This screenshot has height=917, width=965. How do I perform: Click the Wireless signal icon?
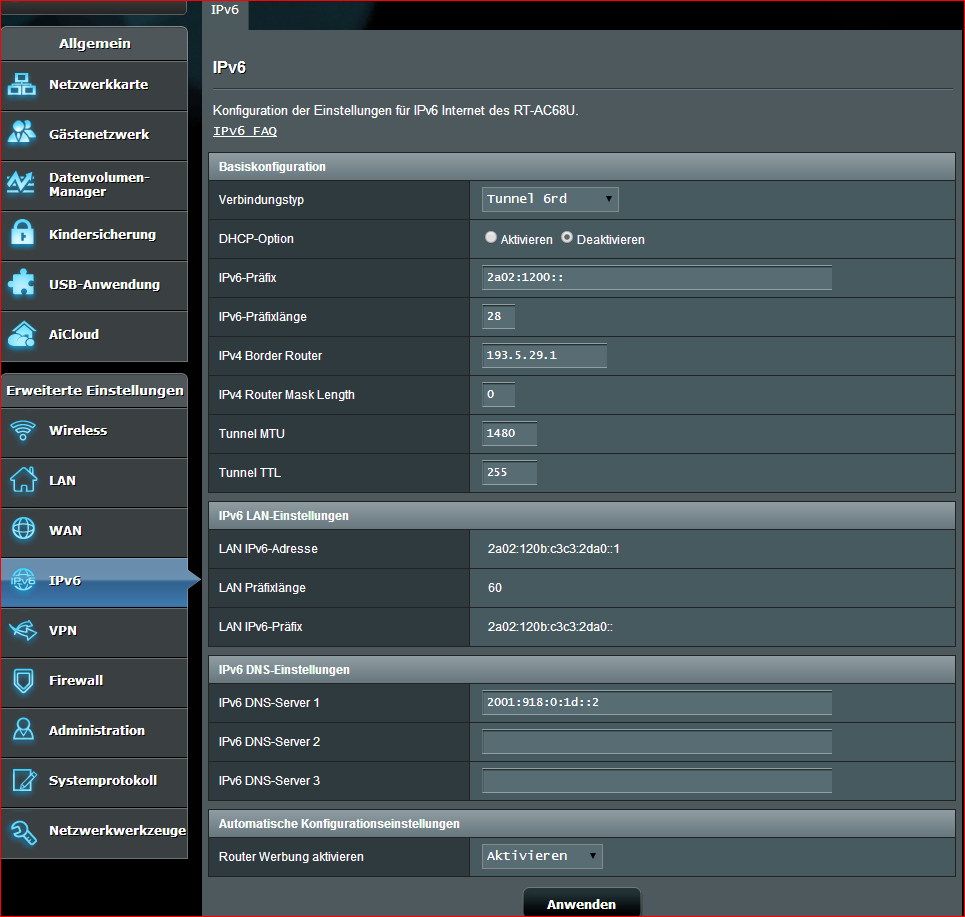(x=22, y=430)
